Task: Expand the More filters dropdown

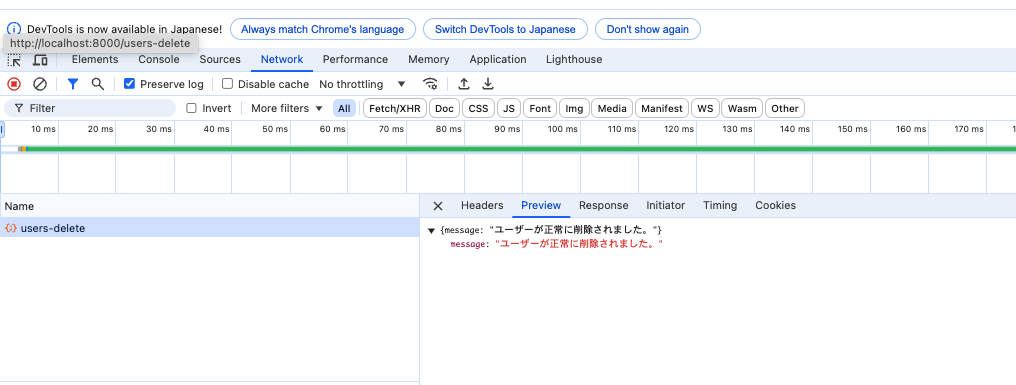Action: click(x=286, y=108)
